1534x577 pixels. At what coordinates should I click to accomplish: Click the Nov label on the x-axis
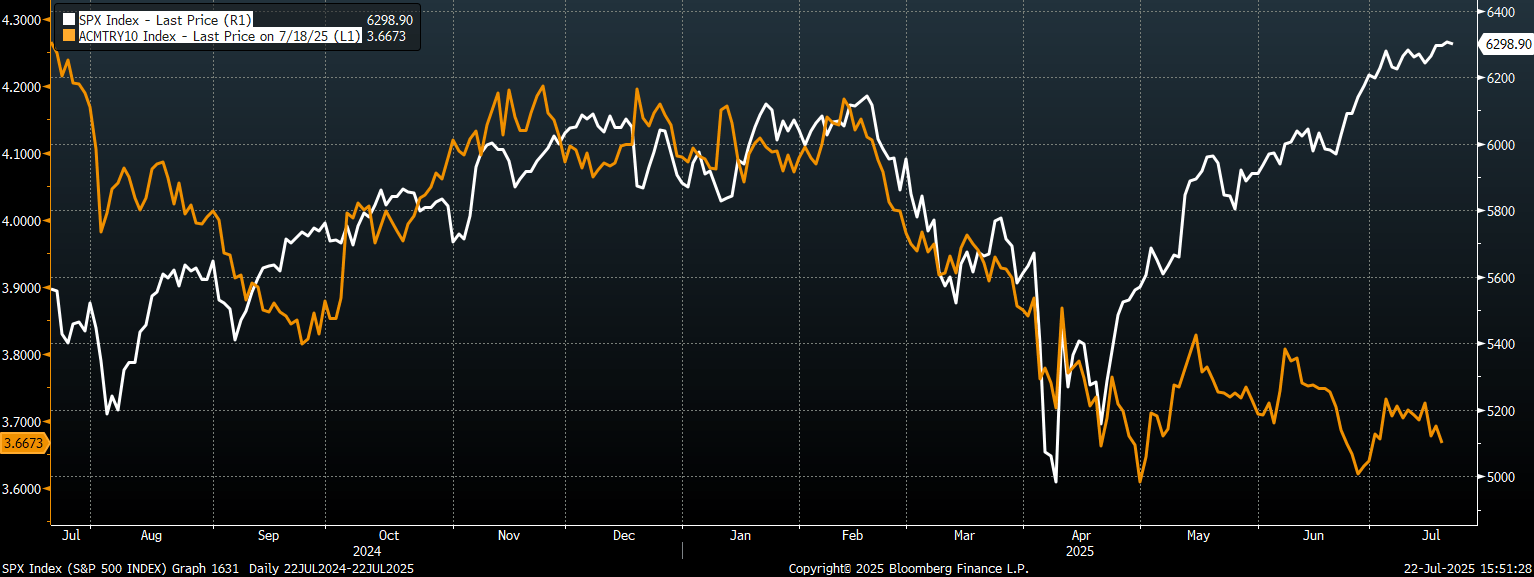click(508, 536)
